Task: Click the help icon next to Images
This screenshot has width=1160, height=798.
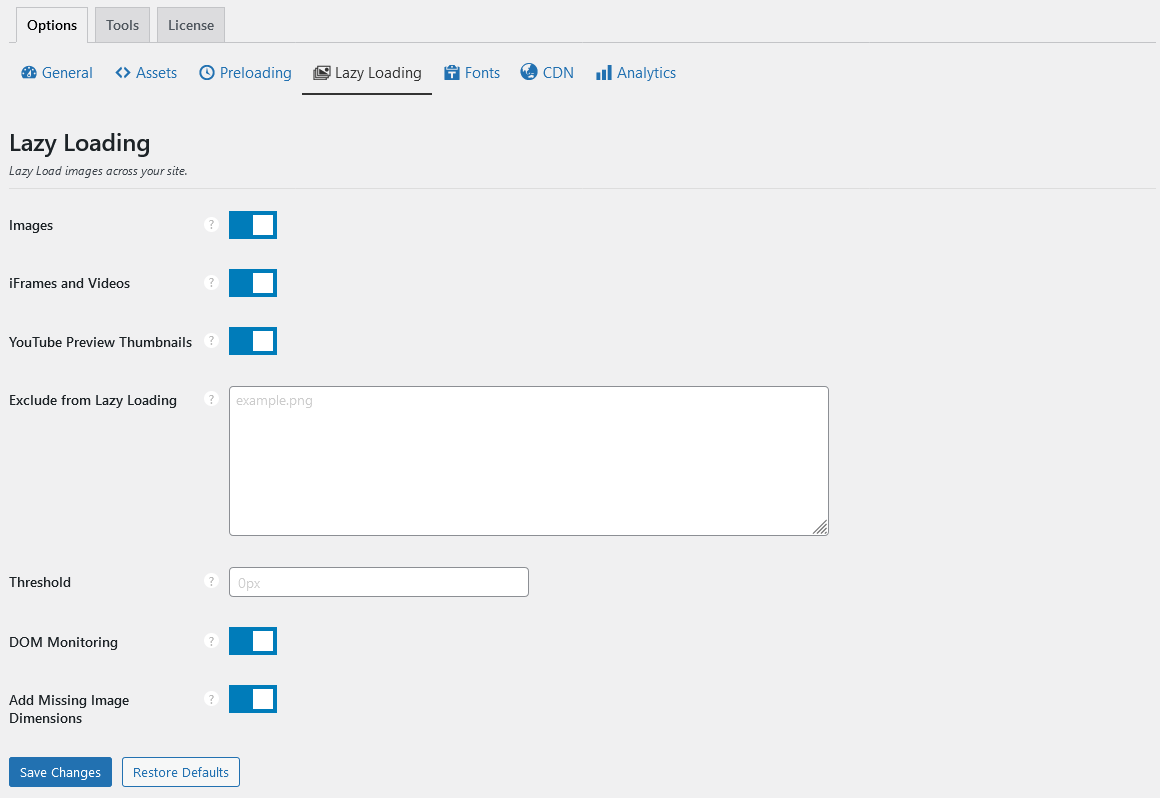Action: [x=211, y=225]
